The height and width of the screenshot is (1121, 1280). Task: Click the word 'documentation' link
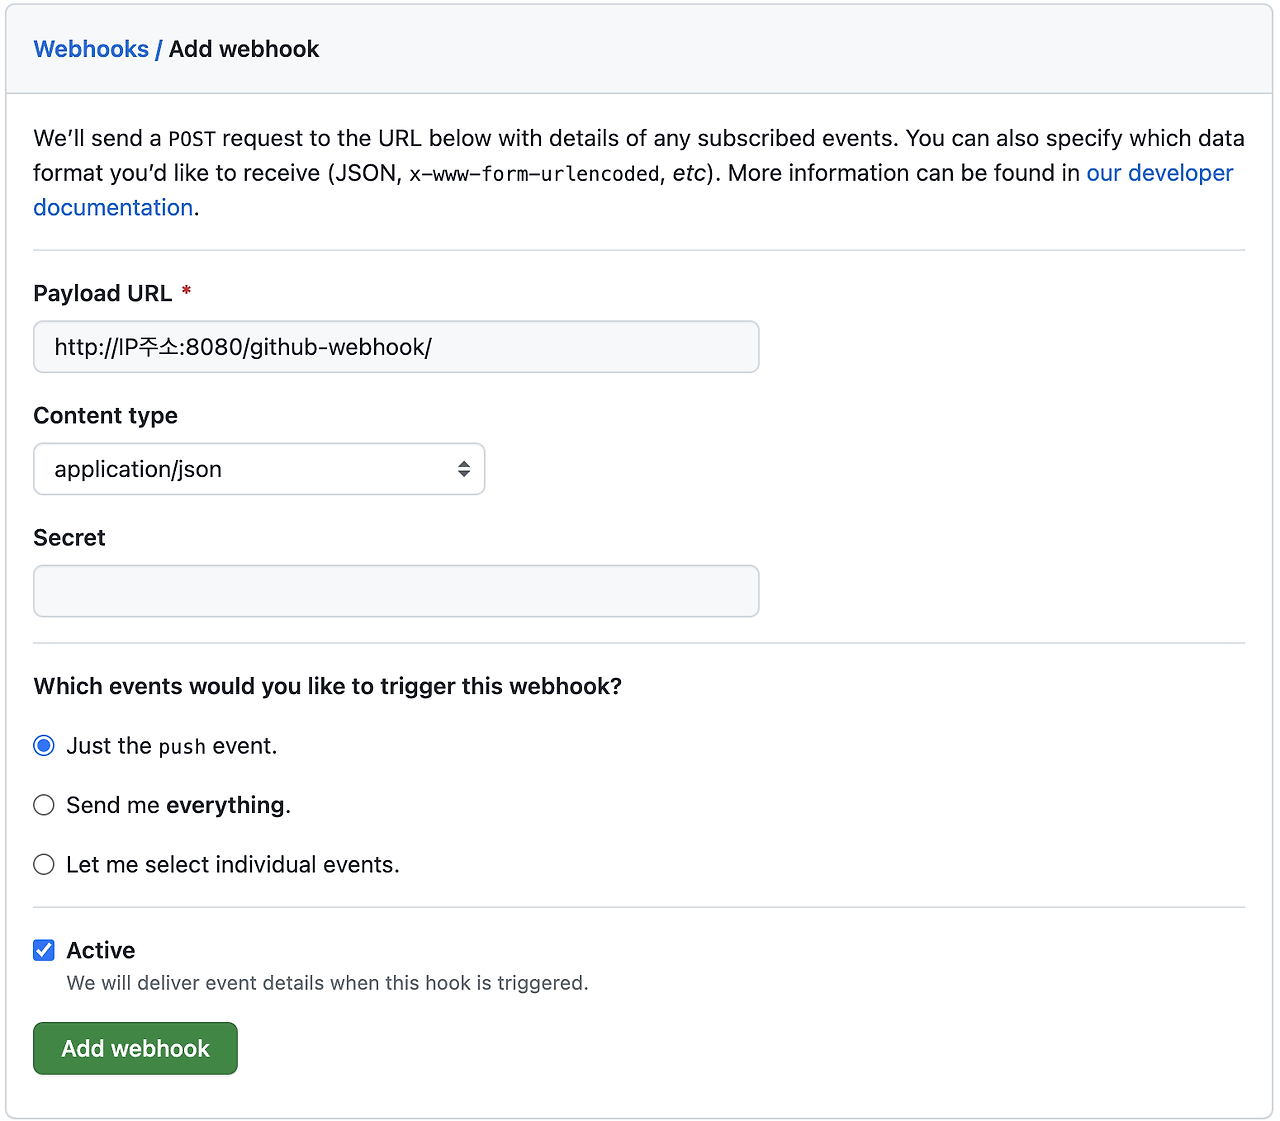pos(113,207)
